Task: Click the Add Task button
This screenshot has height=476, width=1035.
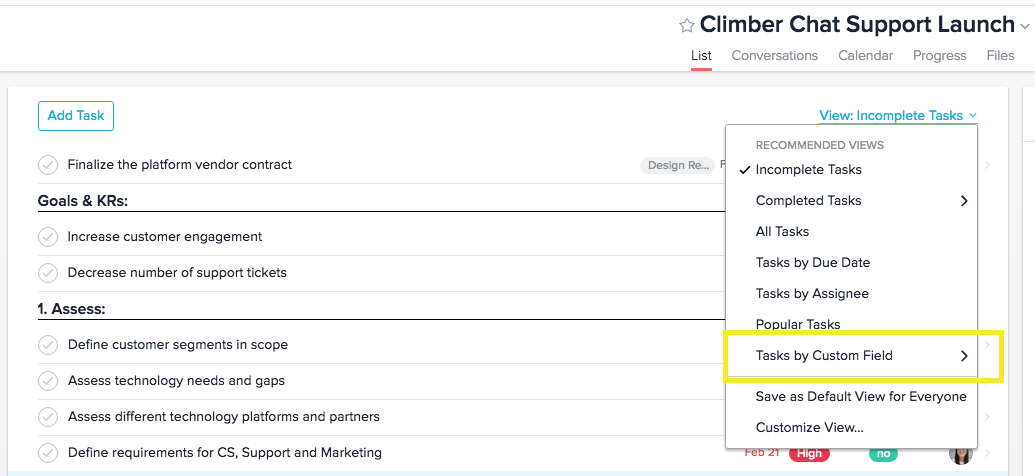Action: click(76, 116)
